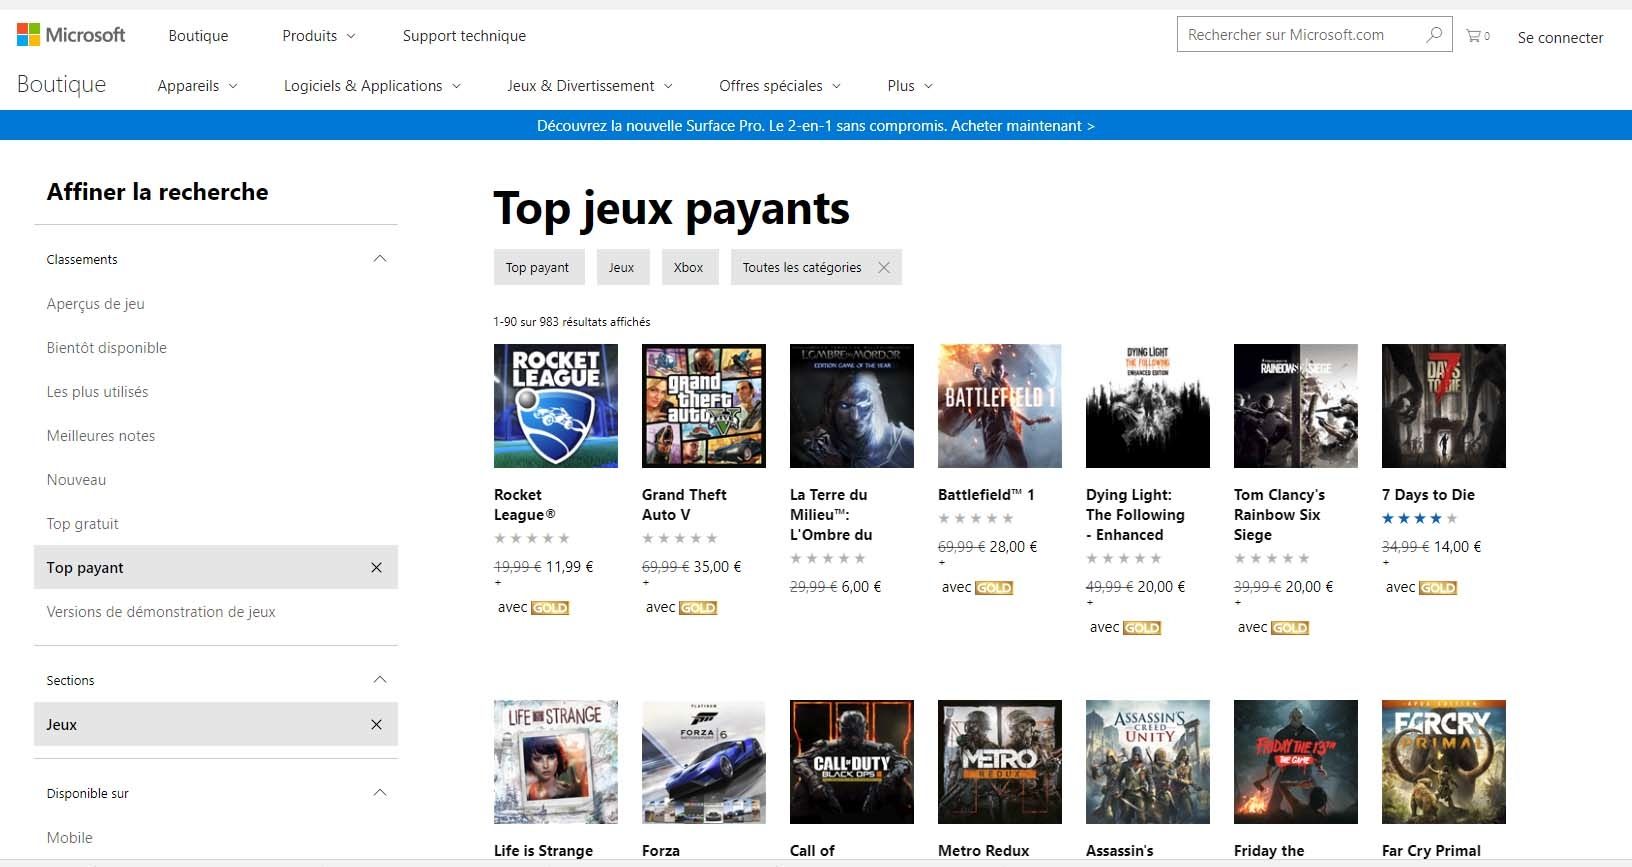Expand the Plus menu
The width and height of the screenshot is (1632, 867).
point(910,86)
